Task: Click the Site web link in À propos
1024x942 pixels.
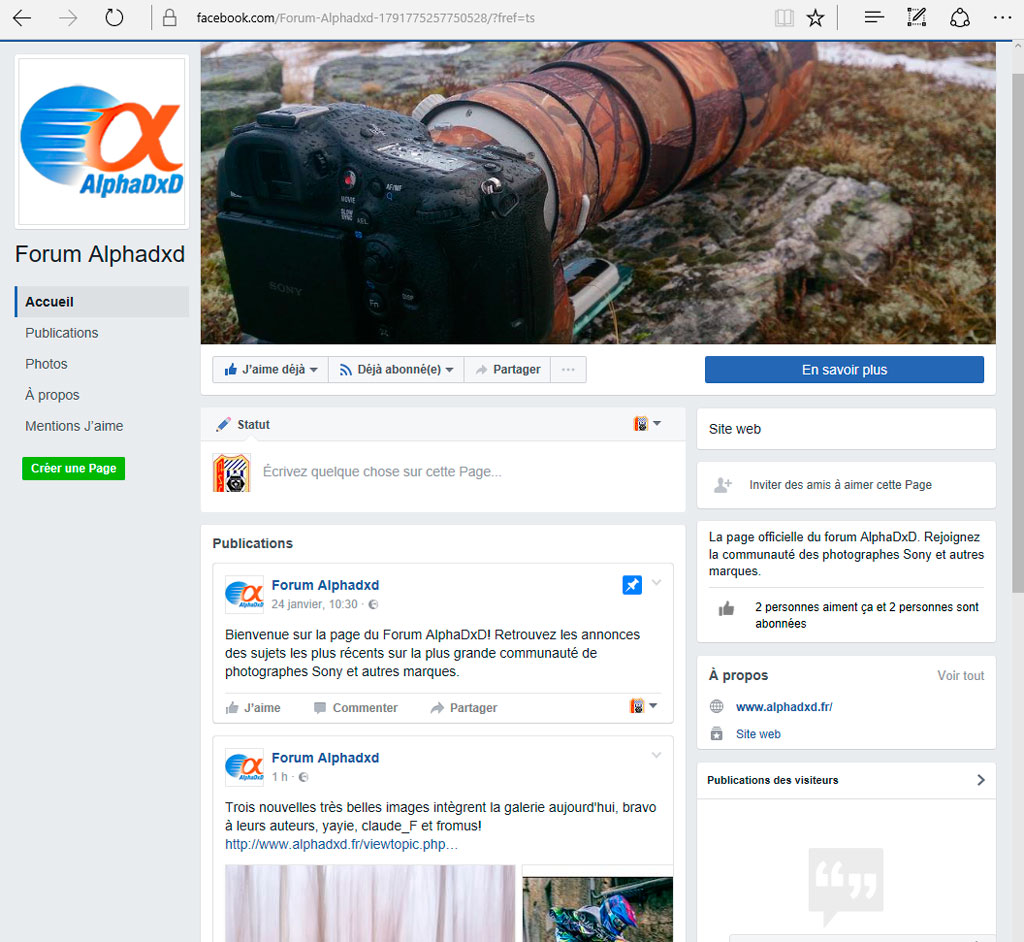Action: tap(758, 734)
